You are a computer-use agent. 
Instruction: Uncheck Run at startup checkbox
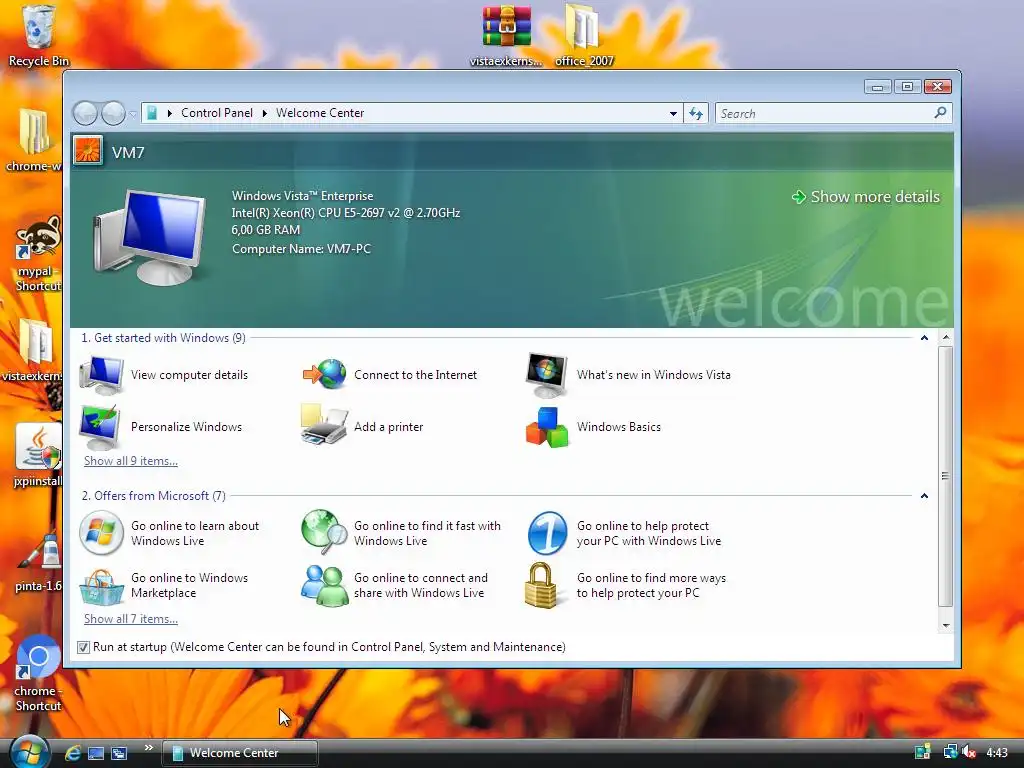point(83,647)
